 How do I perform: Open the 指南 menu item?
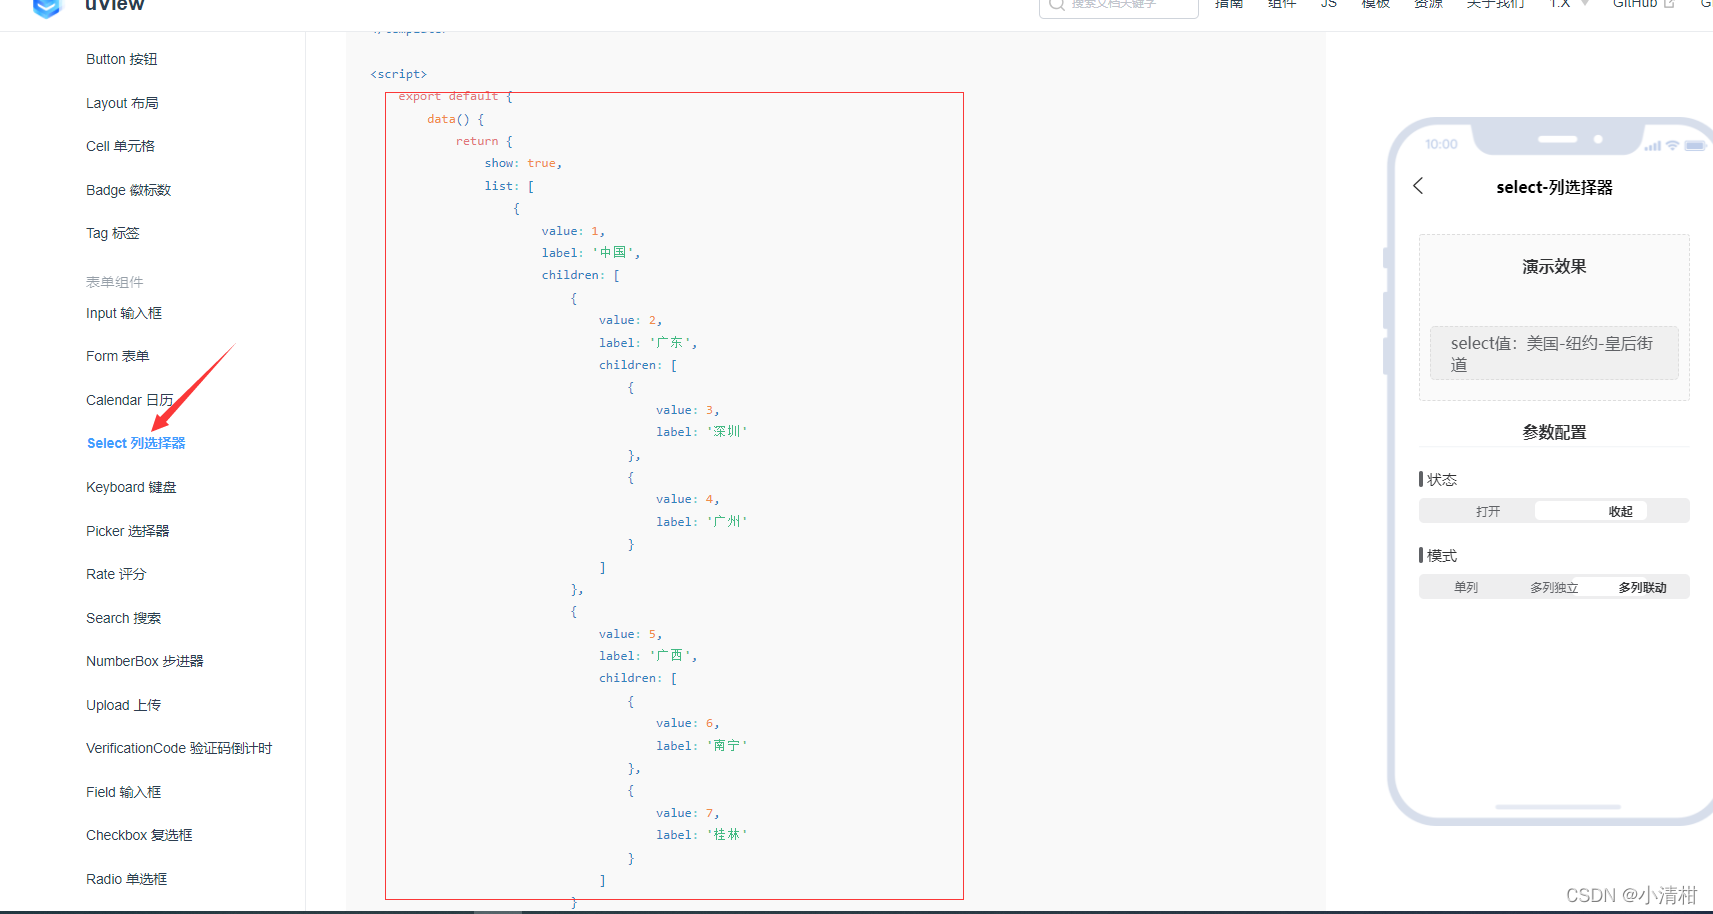[x=1229, y=6]
